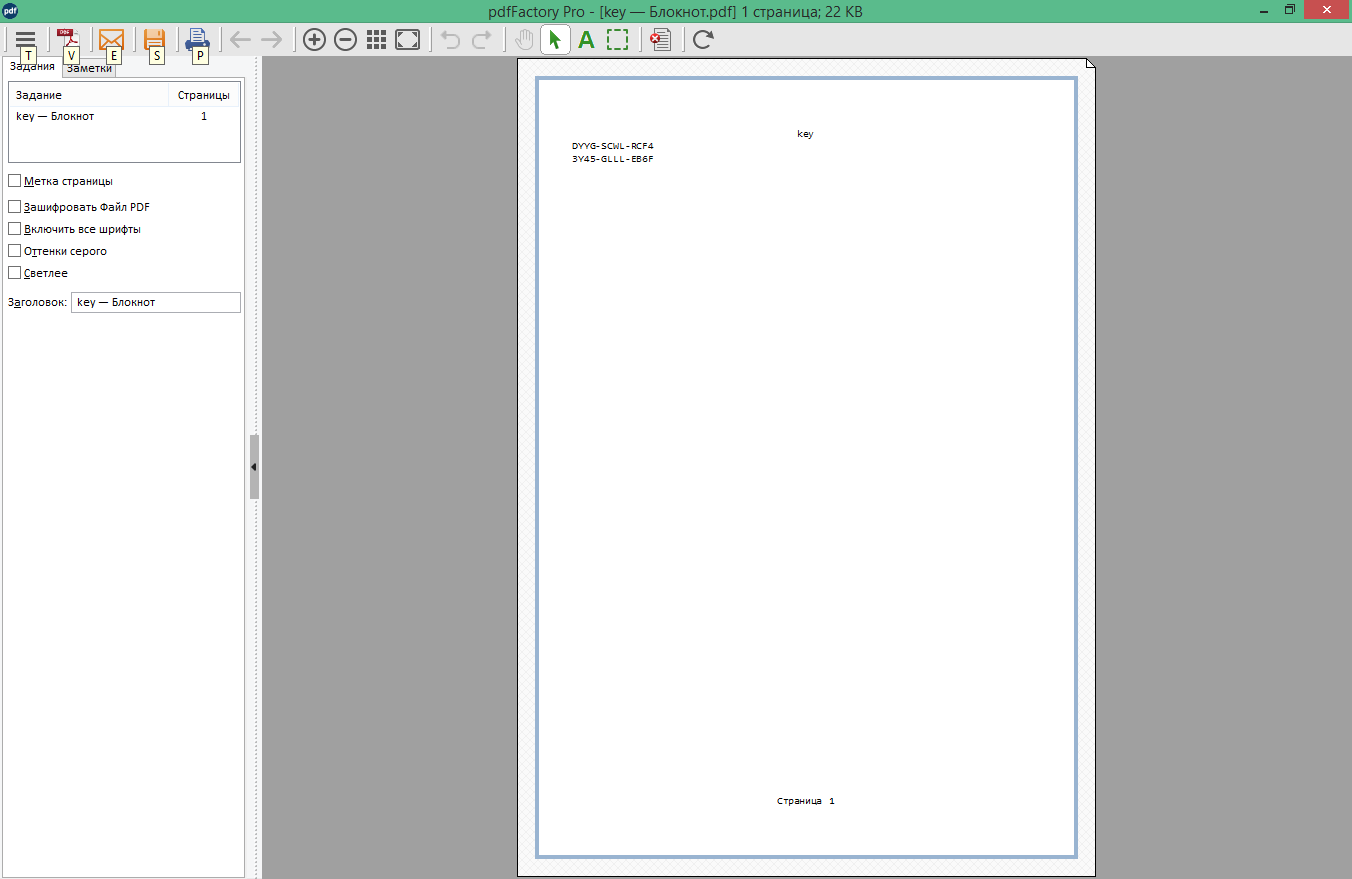Select the dashed rectangle selection tool

point(617,39)
